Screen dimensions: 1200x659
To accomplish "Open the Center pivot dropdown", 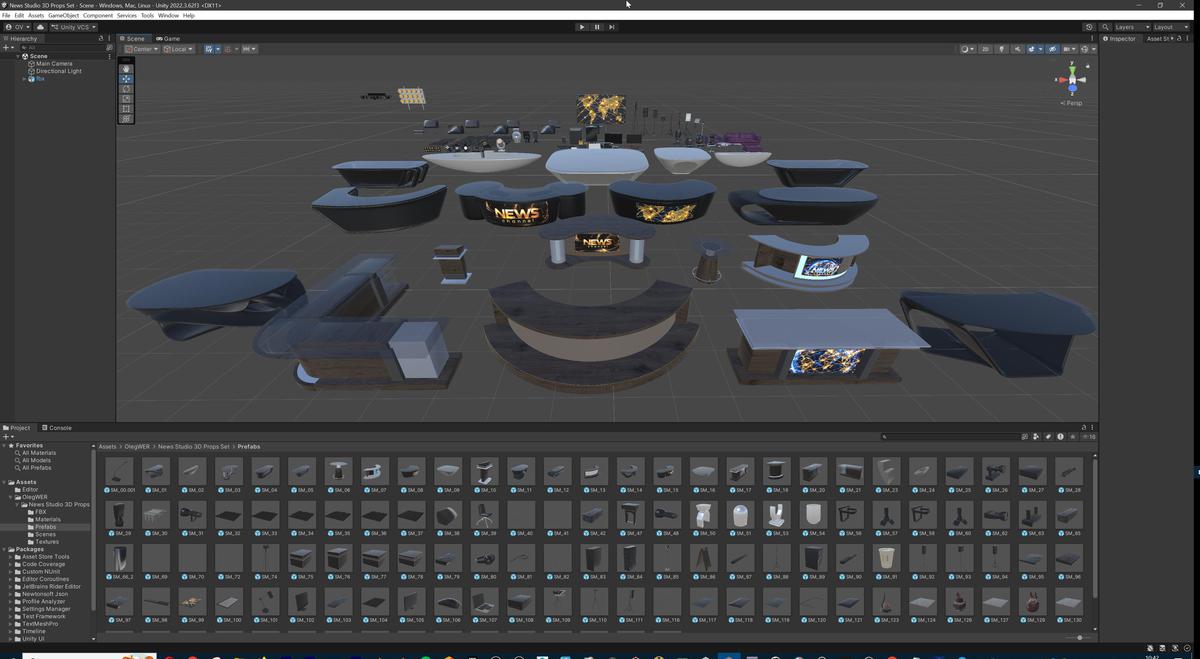I will coord(142,49).
